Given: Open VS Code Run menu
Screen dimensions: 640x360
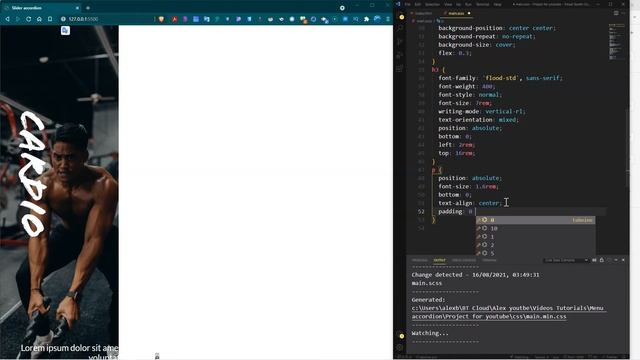Looking at the screenshot, I should click(468, 4).
